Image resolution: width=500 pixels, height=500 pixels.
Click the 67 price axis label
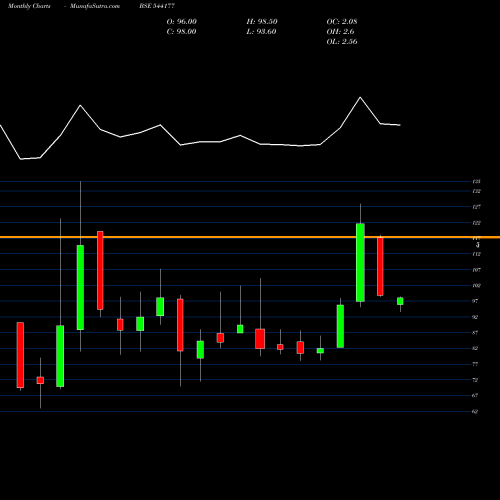(475, 396)
